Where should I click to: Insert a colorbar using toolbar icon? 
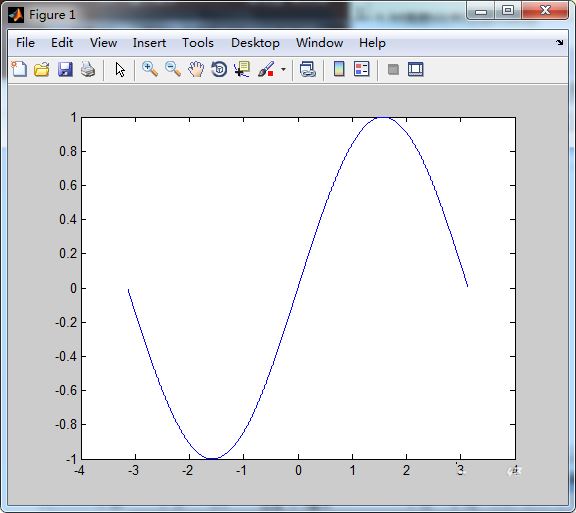[339, 69]
